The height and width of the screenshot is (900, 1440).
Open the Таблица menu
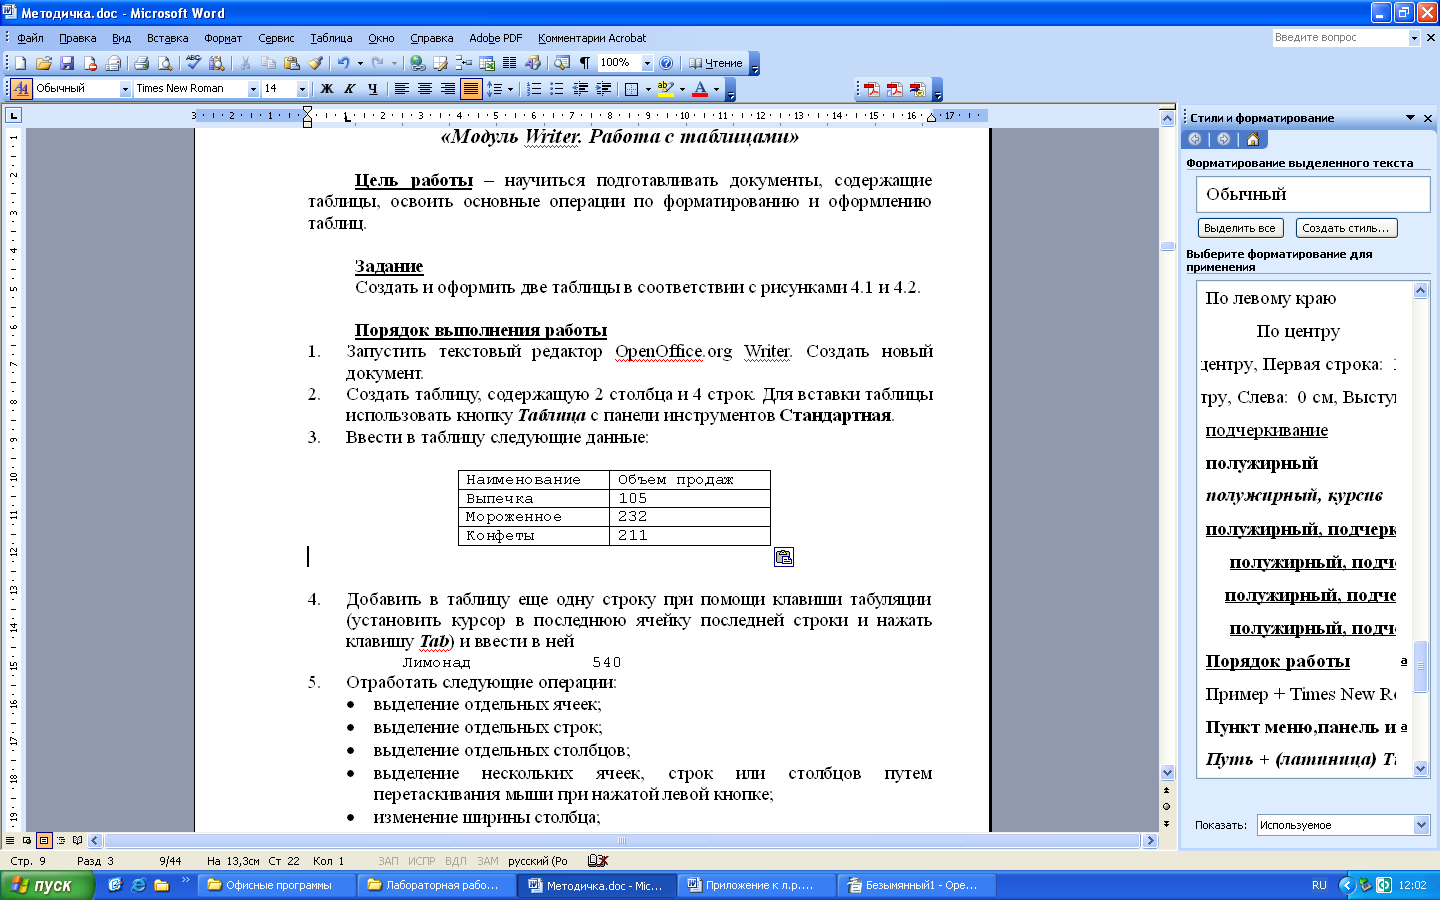coord(331,38)
